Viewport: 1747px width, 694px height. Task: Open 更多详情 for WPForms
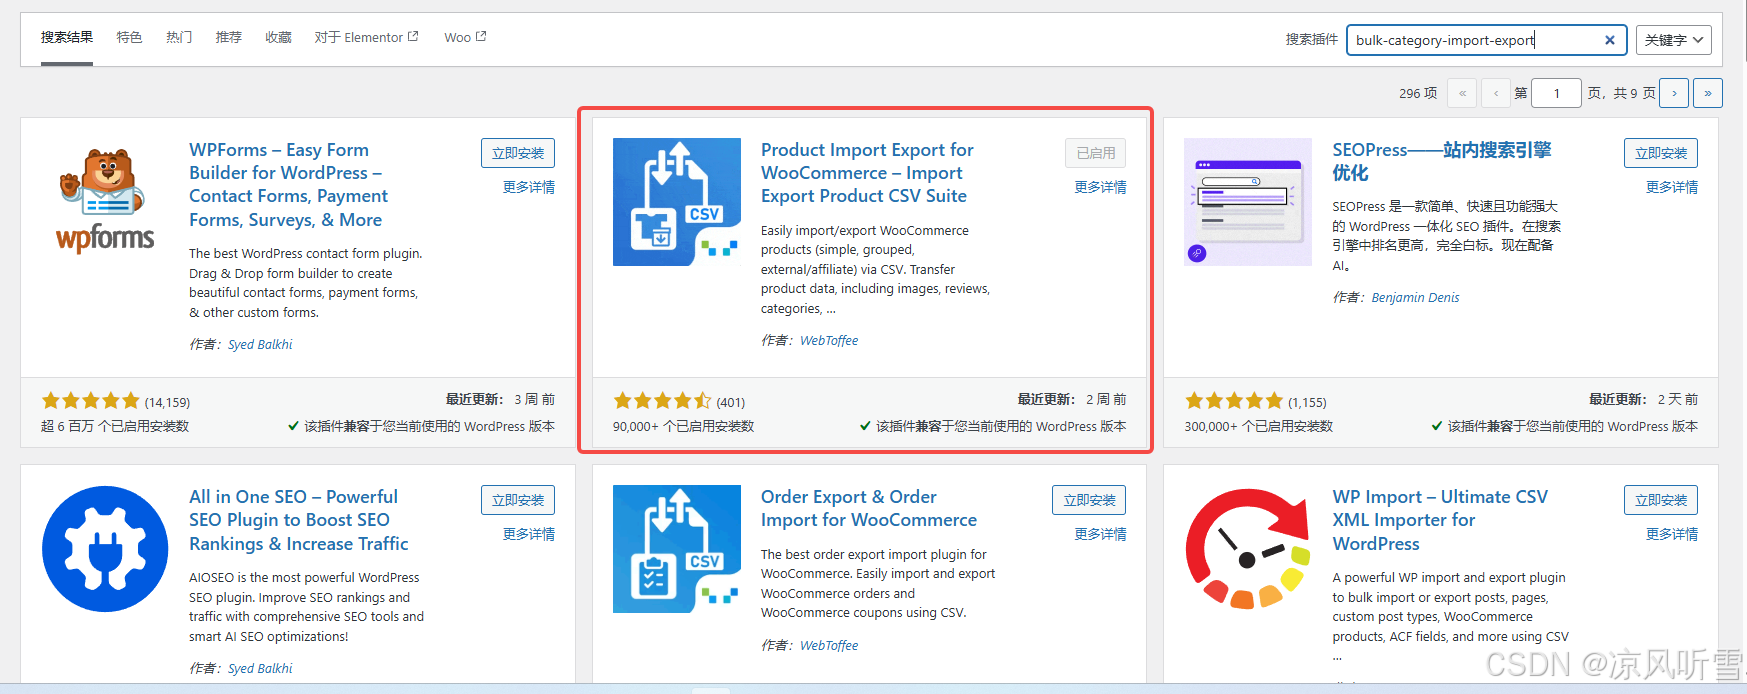pyautogui.click(x=529, y=187)
